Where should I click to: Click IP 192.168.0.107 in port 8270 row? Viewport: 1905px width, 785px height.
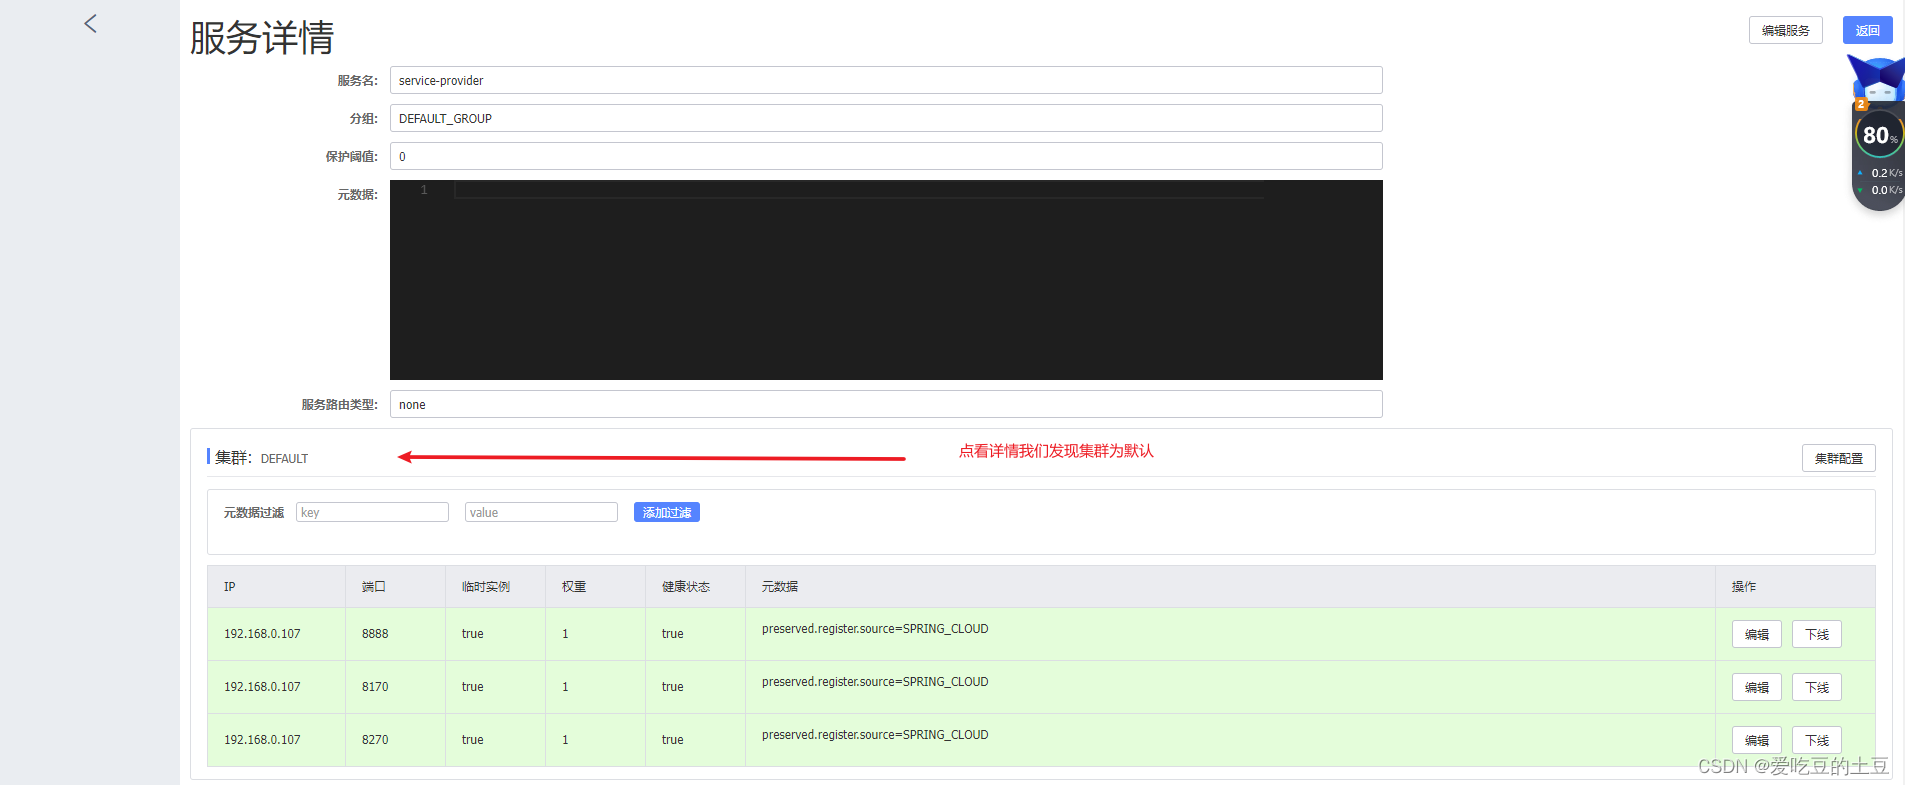(x=262, y=740)
